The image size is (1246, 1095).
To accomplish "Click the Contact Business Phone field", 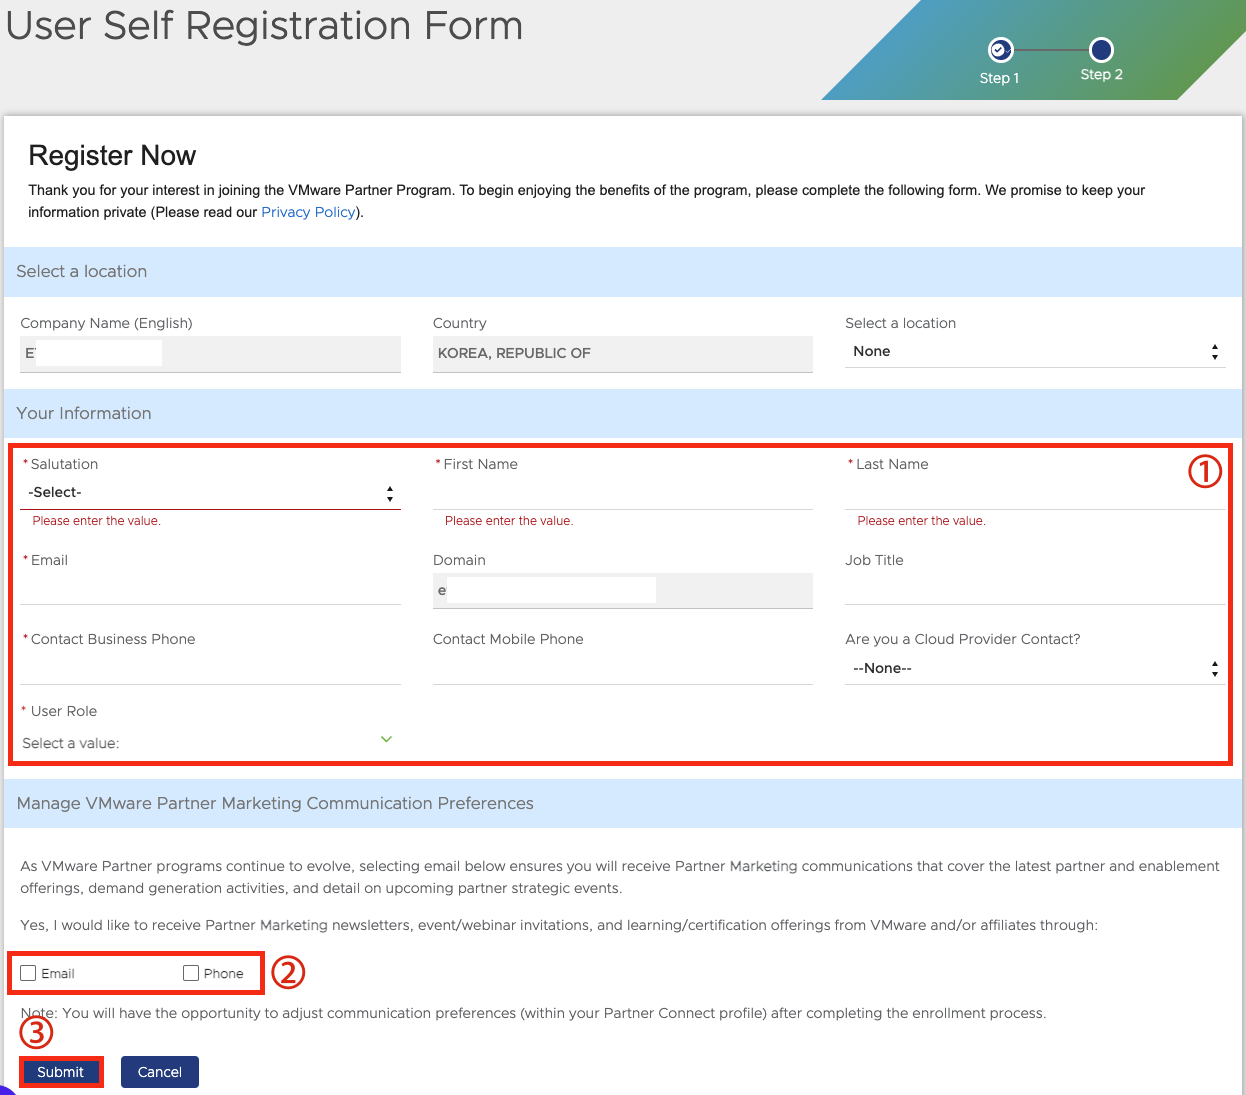I will pos(210,668).
